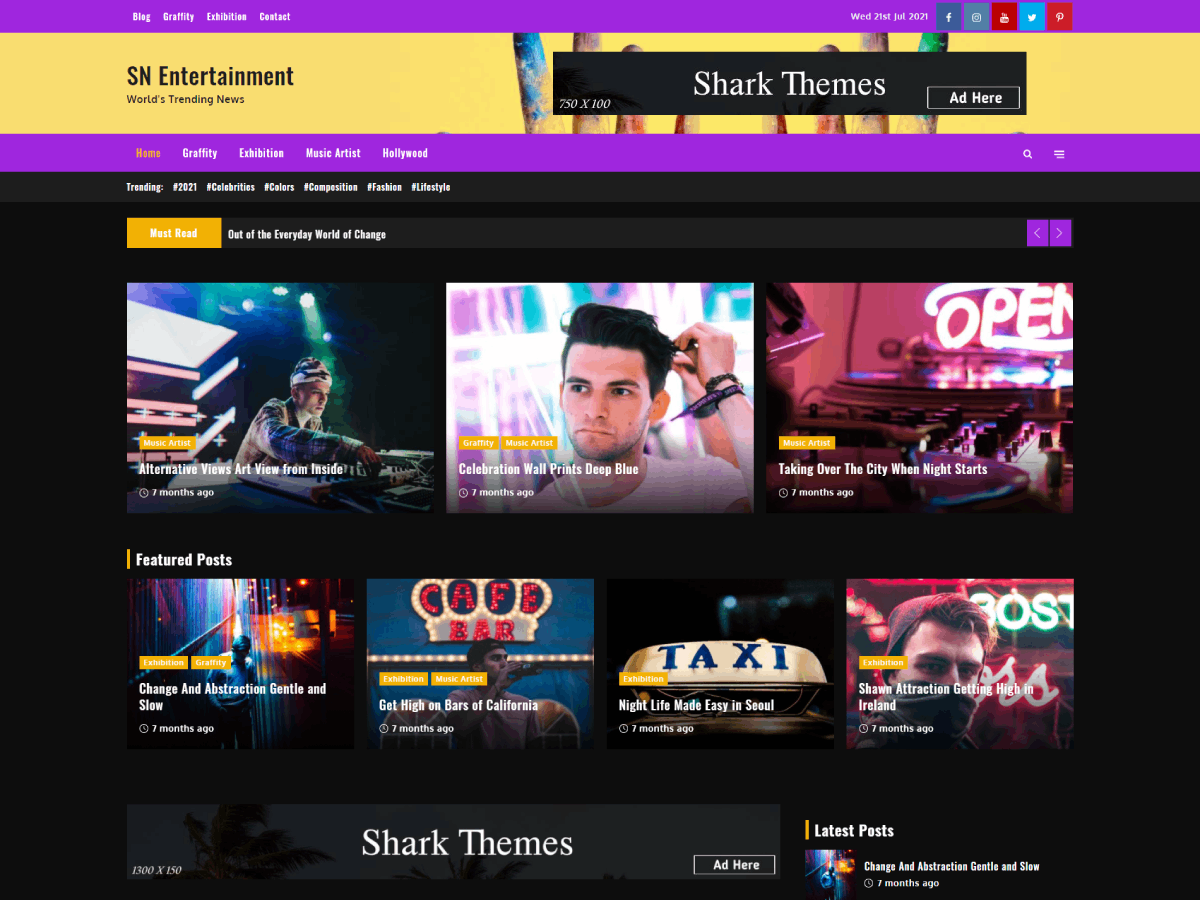
Task: Click the Ad Here button in Shark Themes banner
Action: coord(973,97)
